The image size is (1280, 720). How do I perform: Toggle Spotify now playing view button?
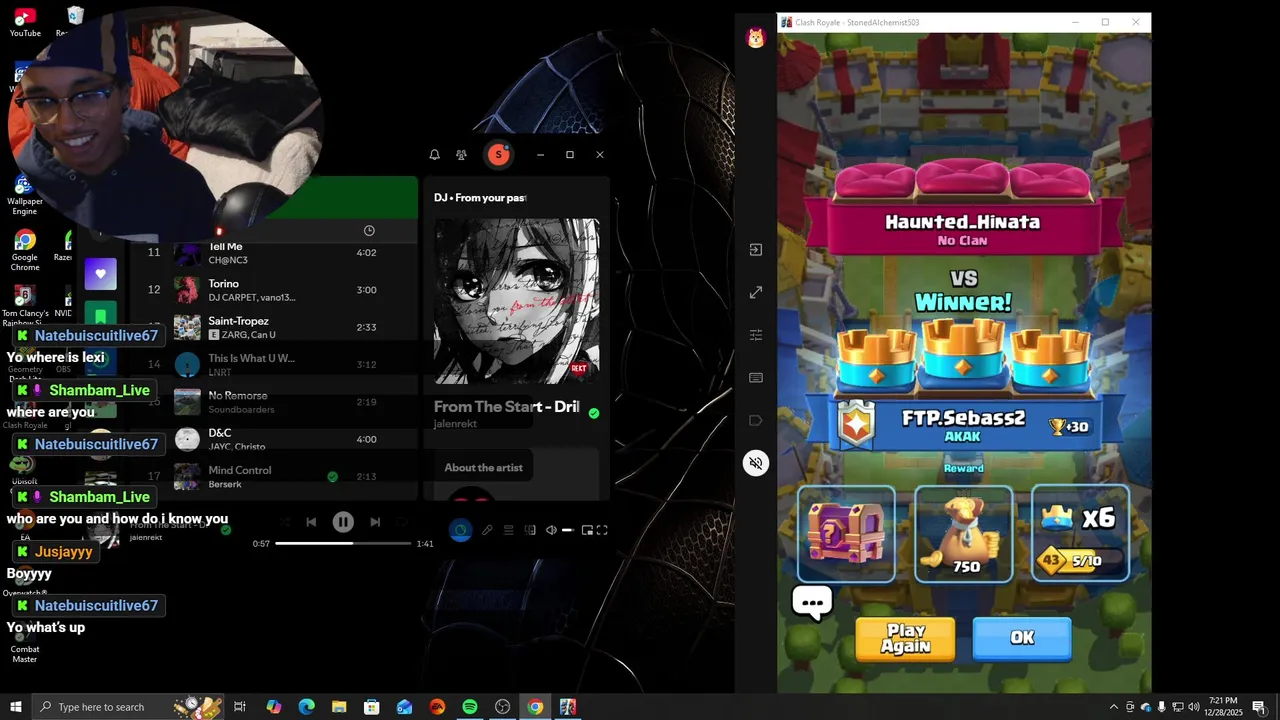(x=460, y=530)
